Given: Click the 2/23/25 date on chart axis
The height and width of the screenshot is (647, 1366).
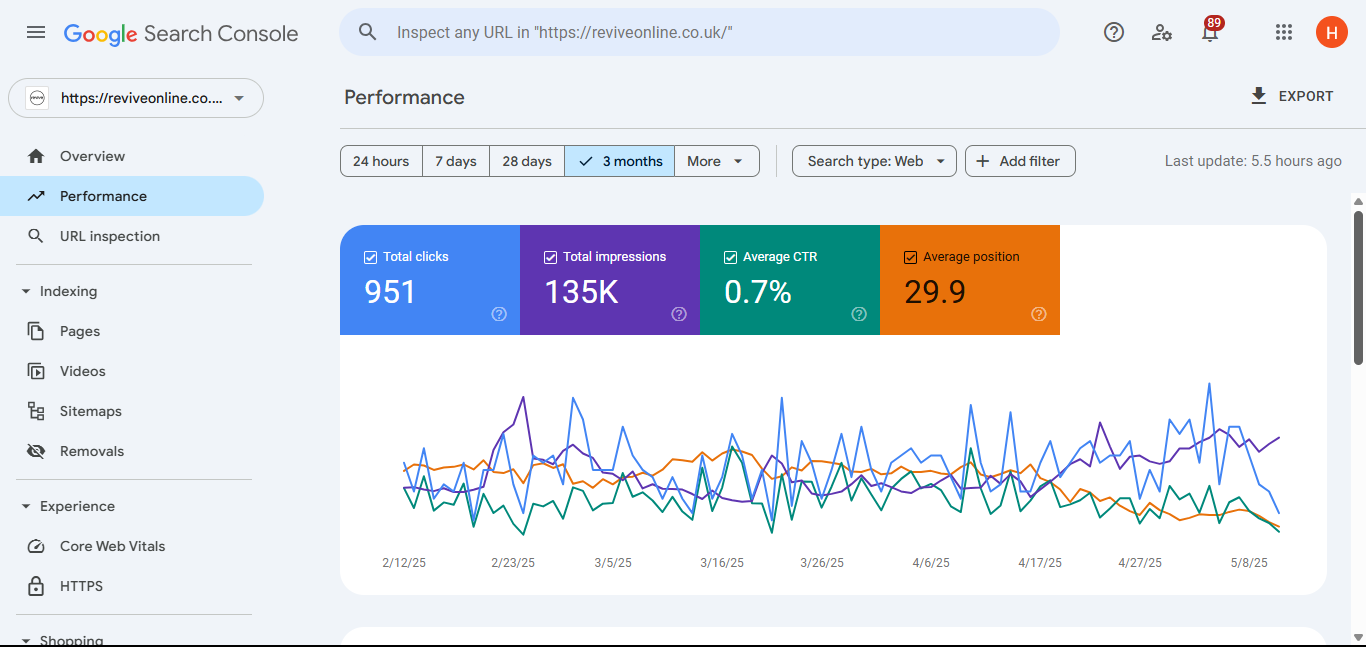Looking at the screenshot, I should tap(513, 563).
